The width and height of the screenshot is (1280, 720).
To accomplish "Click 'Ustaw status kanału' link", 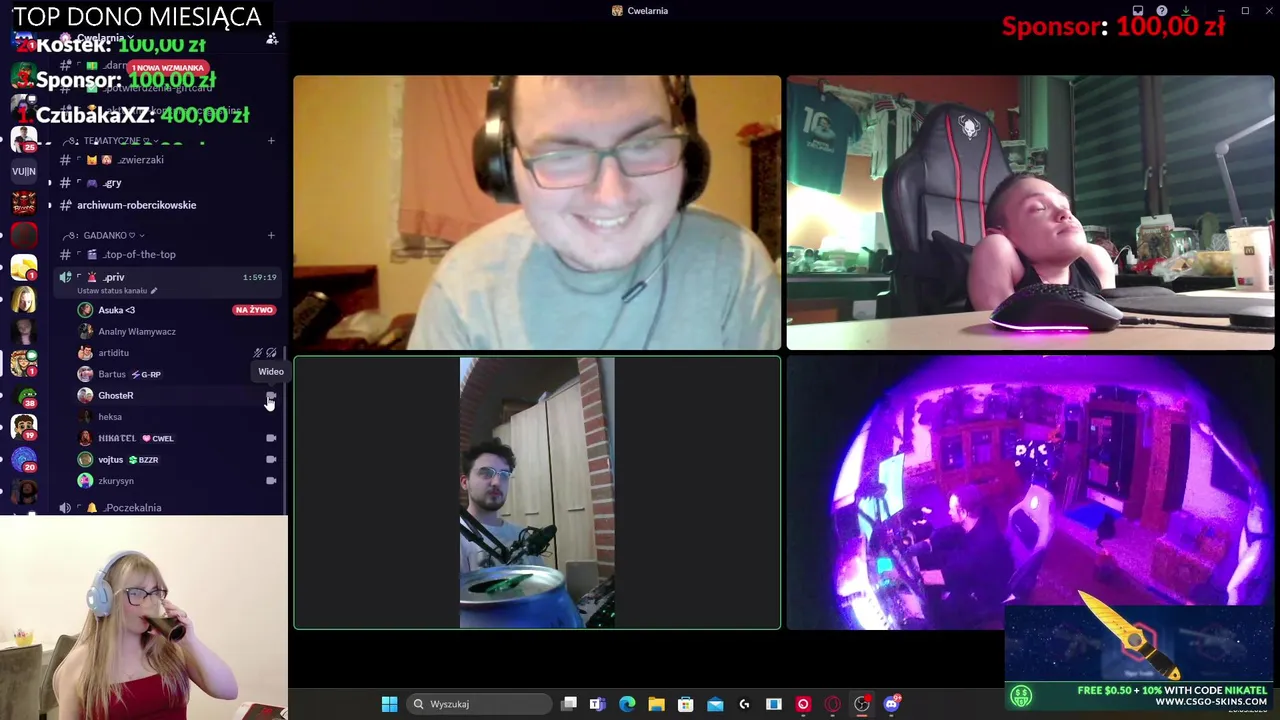I will (x=112, y=291).
